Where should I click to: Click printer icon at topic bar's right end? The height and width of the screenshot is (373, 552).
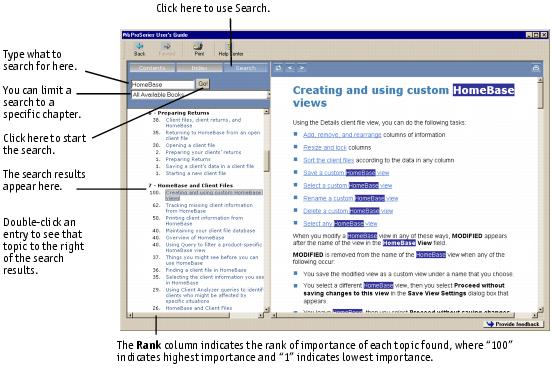tap(536, 68)
